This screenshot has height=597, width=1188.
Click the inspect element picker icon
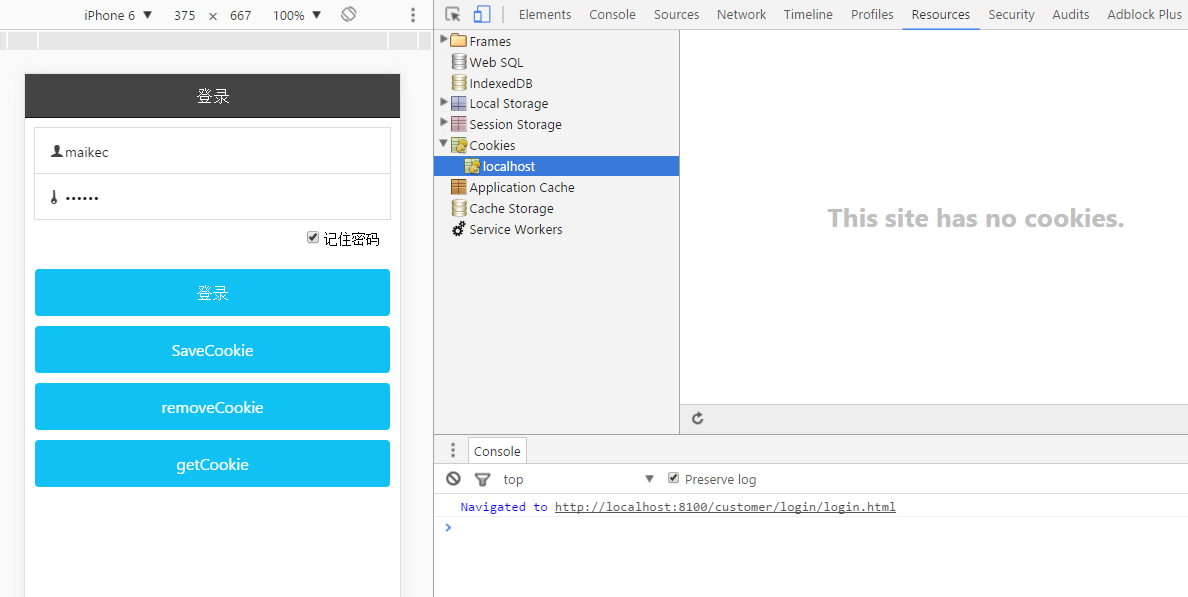[453, 14]
